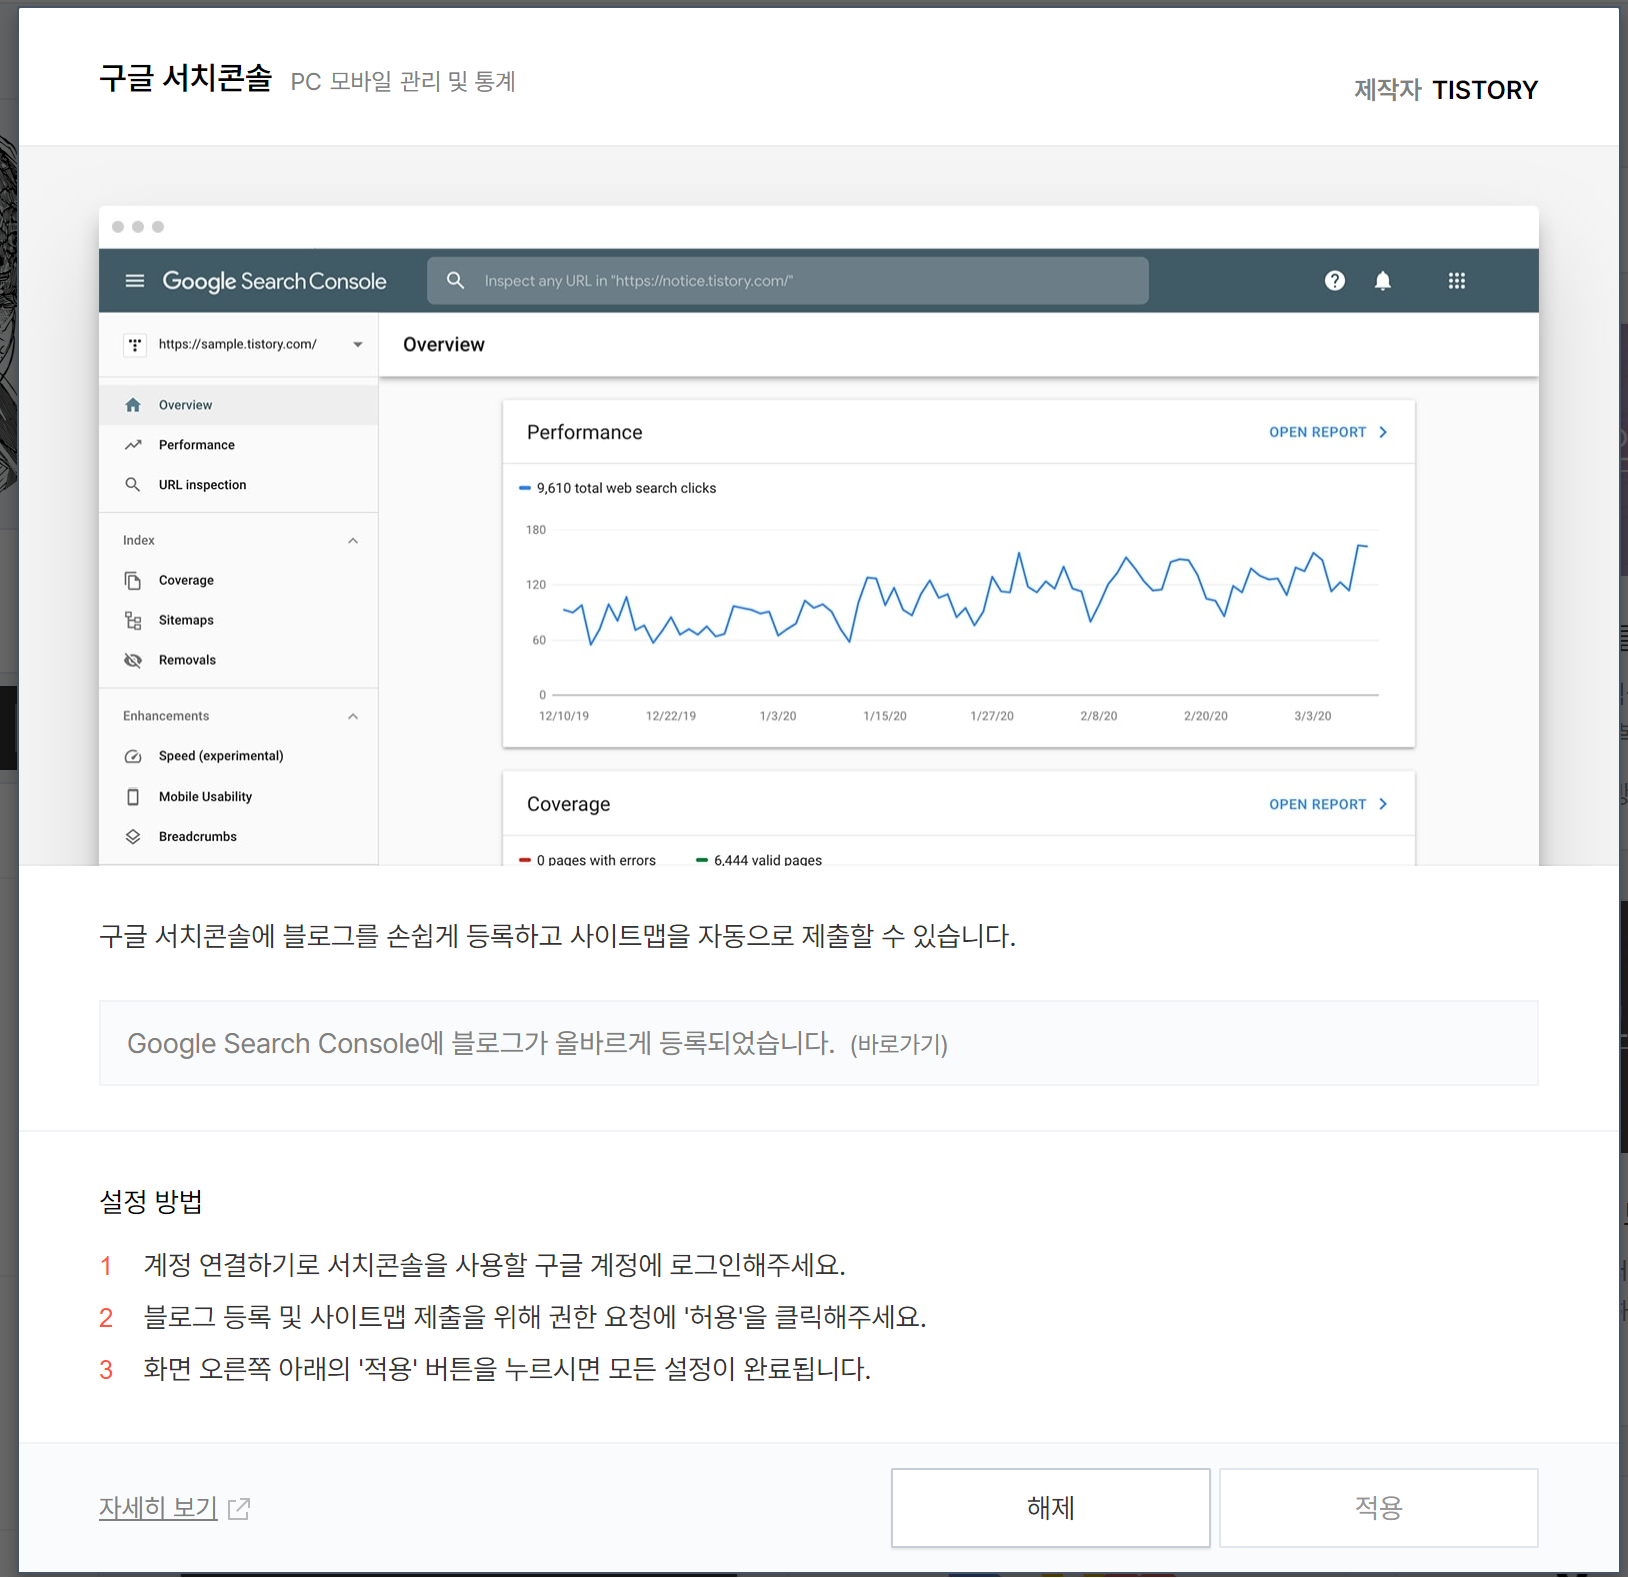Select Speed (experimental) in the sidebar
The width and height of the screenshot is (1628, 1578).
coord(239,756)
